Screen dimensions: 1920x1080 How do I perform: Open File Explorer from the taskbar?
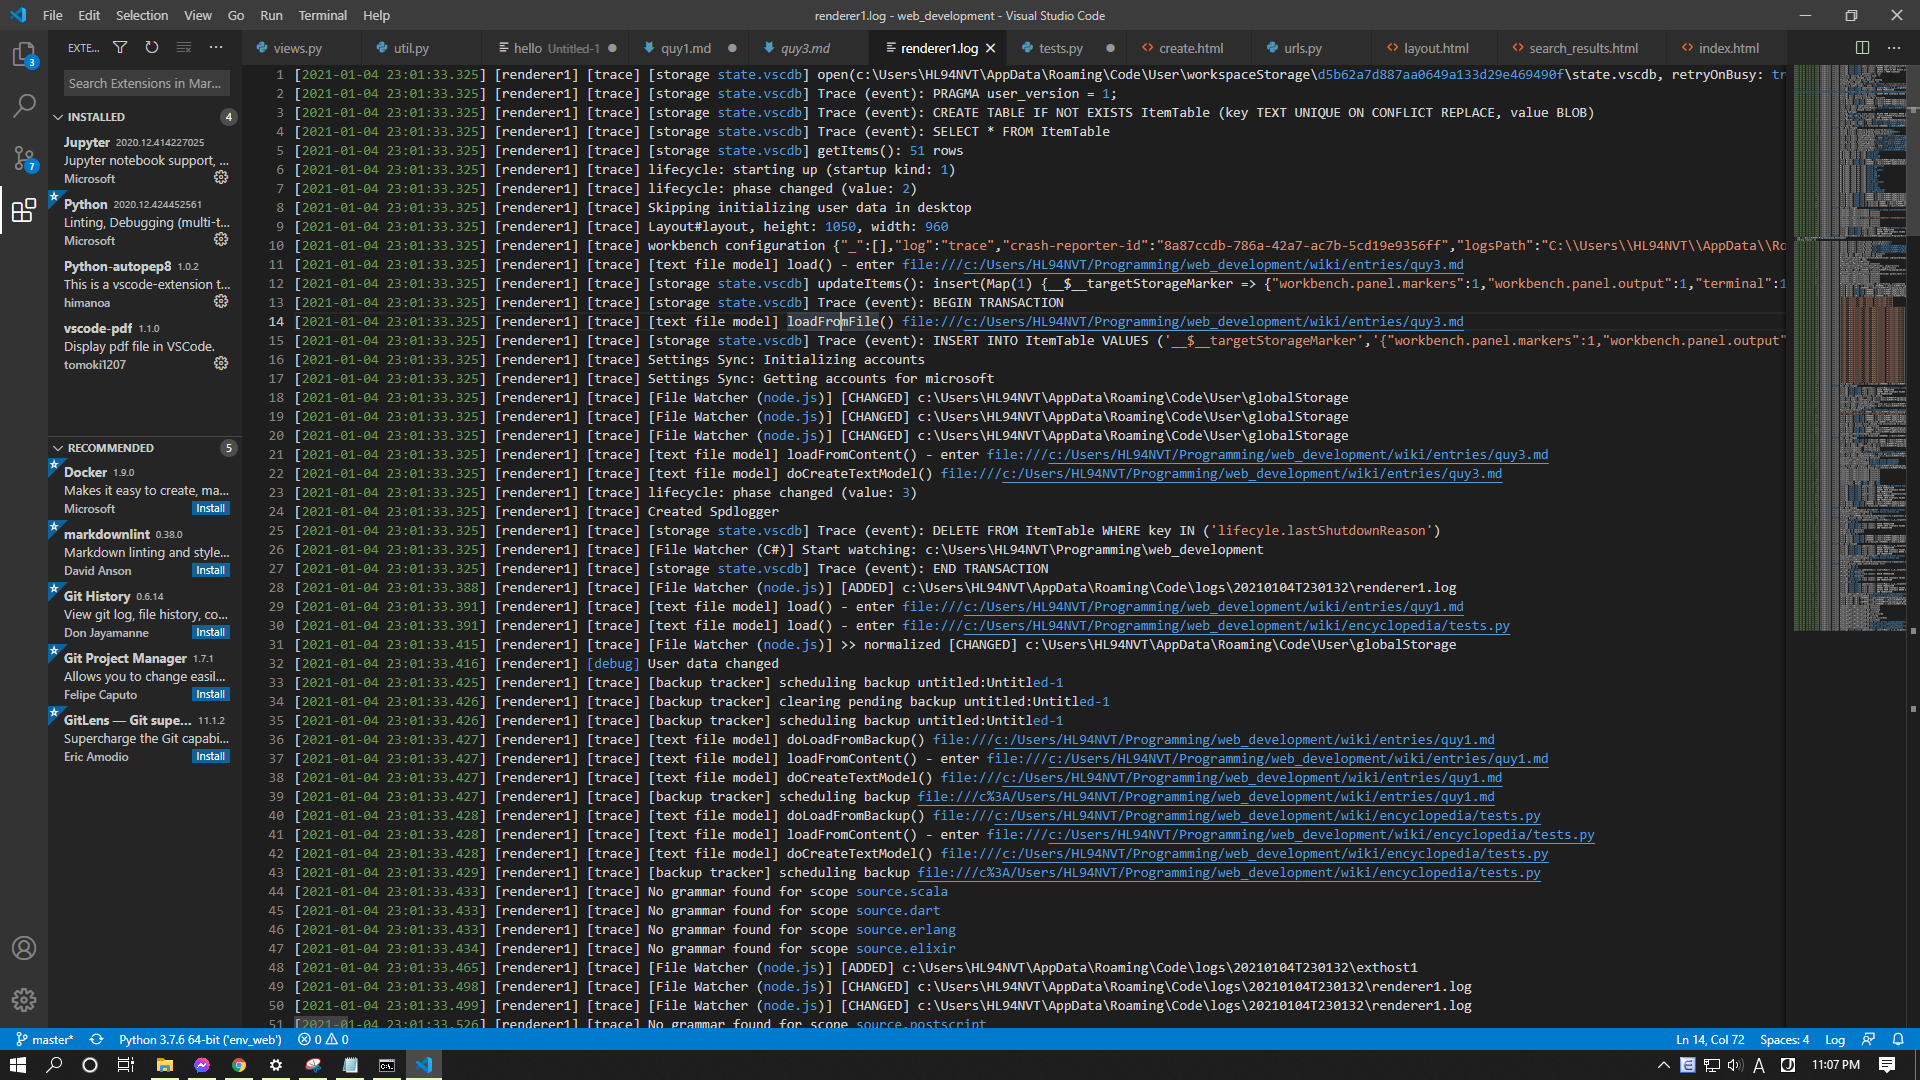(164, 1065)
